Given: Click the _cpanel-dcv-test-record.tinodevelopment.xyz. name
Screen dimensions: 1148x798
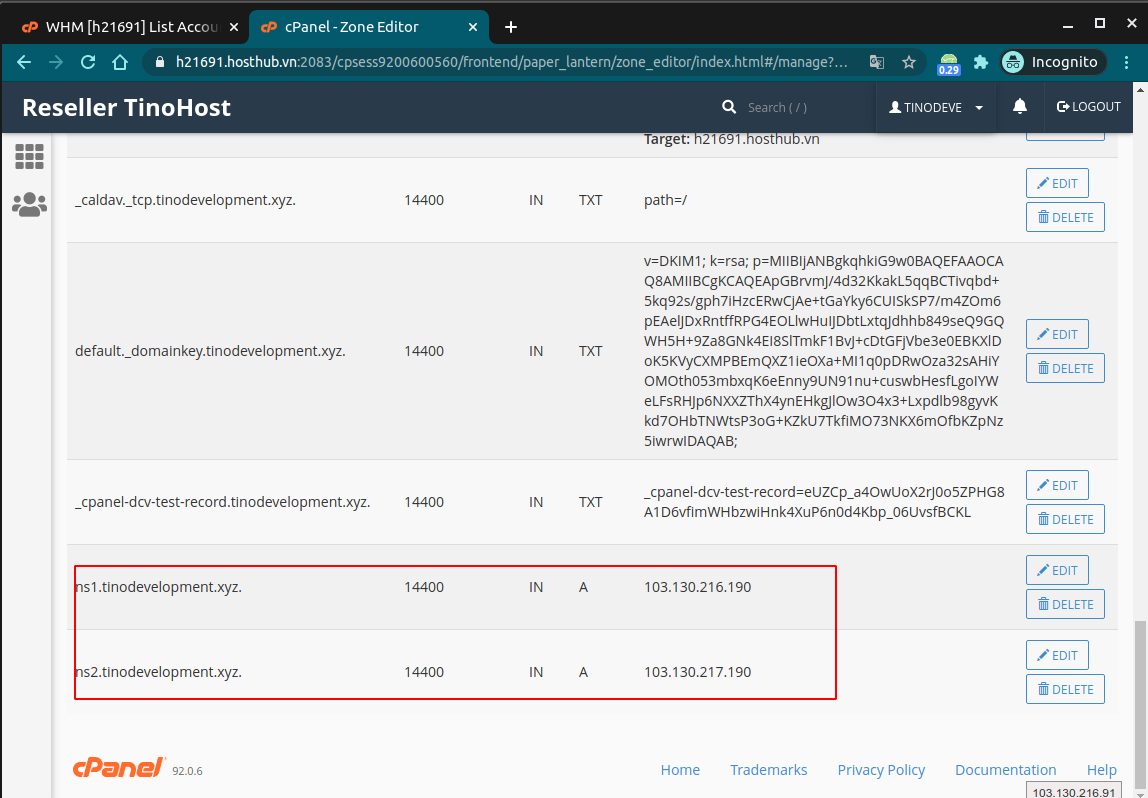Looking at the screenshot, I should click(x=223, y=502).
